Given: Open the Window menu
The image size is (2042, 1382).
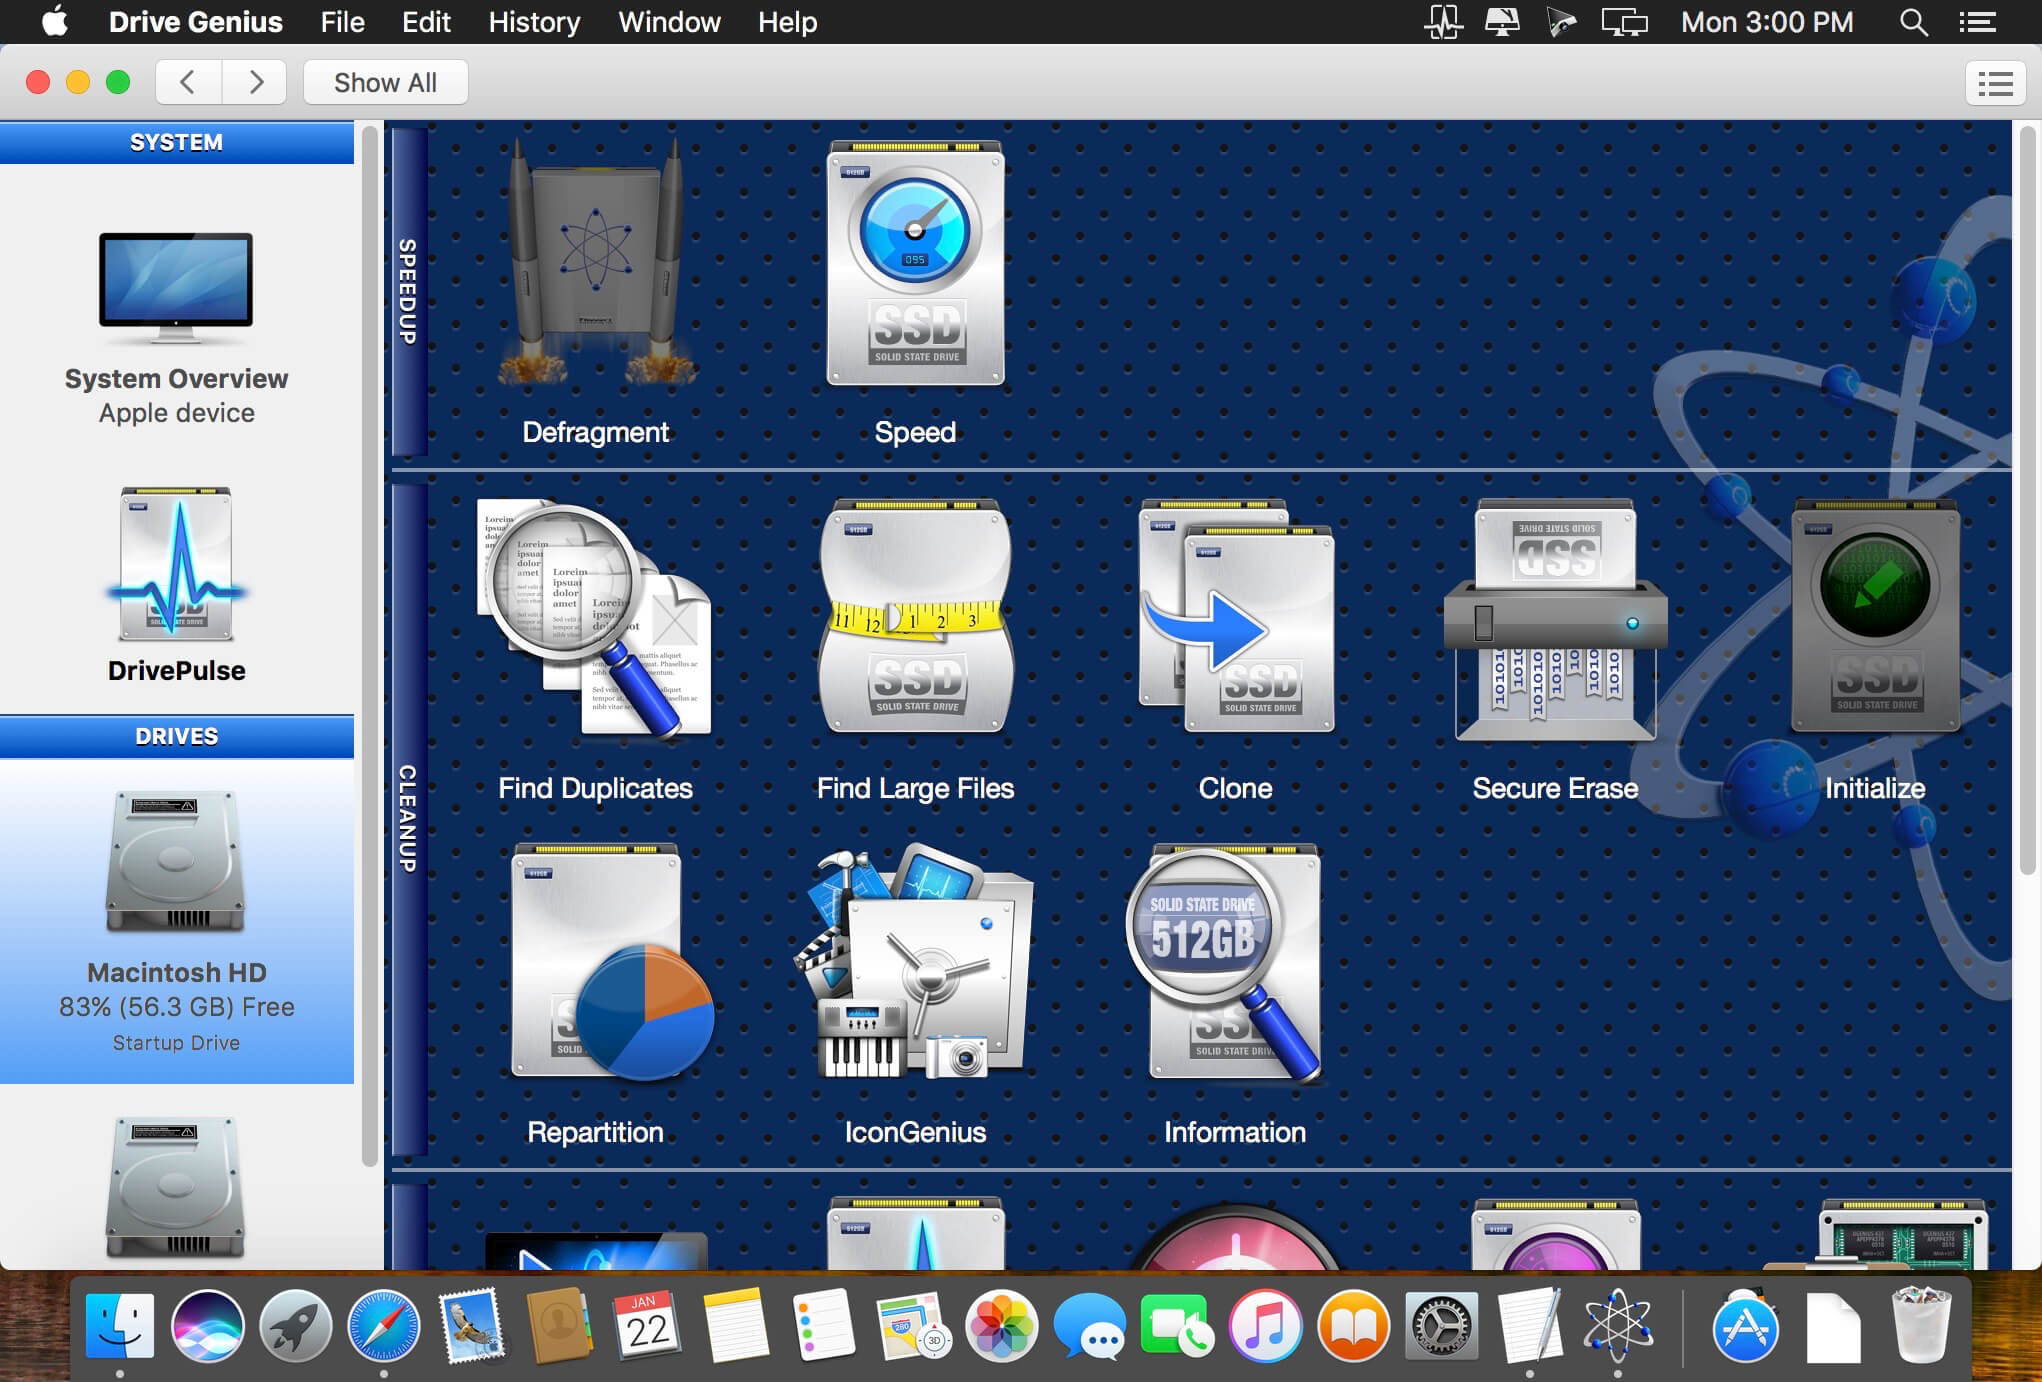Looking at the screenshot, I should point(669,22).
